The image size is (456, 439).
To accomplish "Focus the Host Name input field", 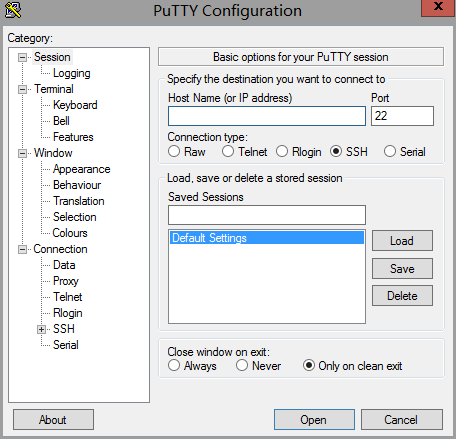I will tap(267, 116).
